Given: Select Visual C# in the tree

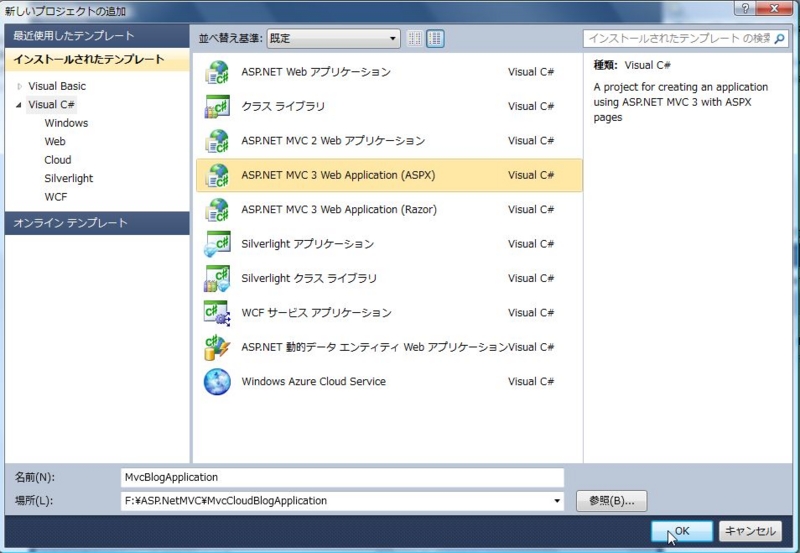Looking at the screenshot, I should tap(52, 105).
